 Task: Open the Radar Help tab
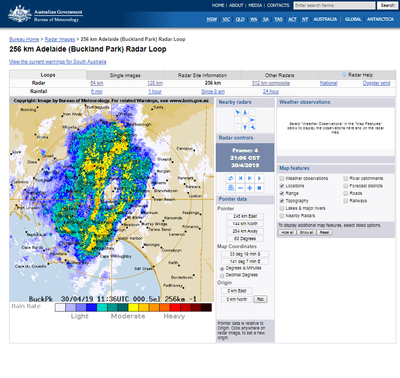(x=357, y=75)
